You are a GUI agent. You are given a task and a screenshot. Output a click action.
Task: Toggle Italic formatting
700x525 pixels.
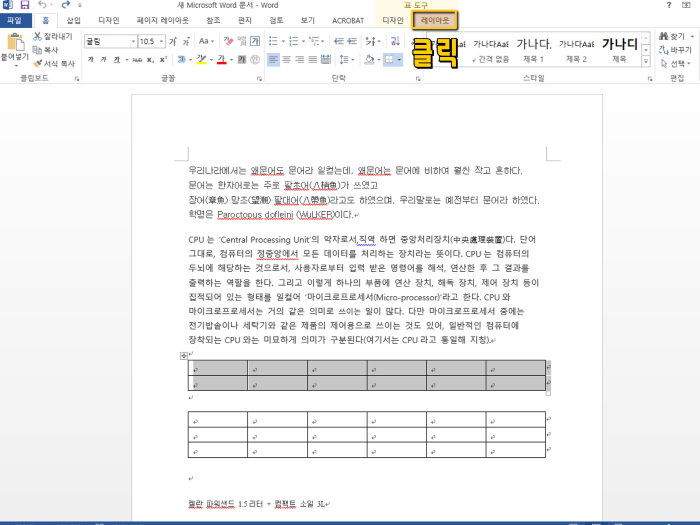[104, 59]
